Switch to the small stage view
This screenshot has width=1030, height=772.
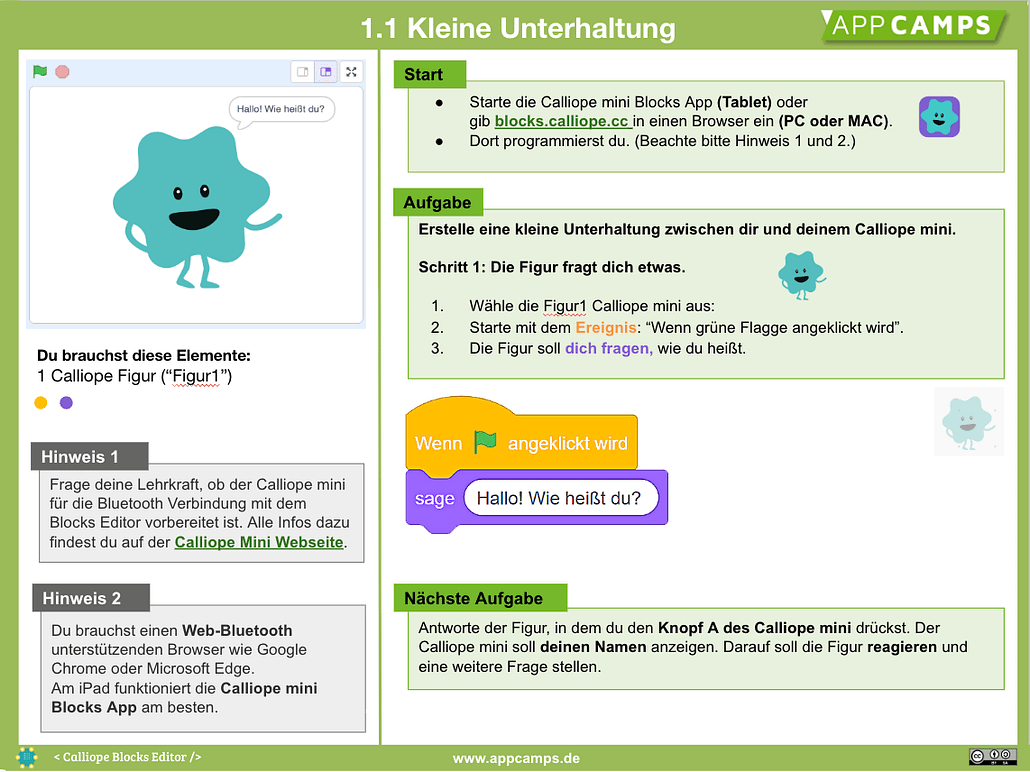point(301,72)
